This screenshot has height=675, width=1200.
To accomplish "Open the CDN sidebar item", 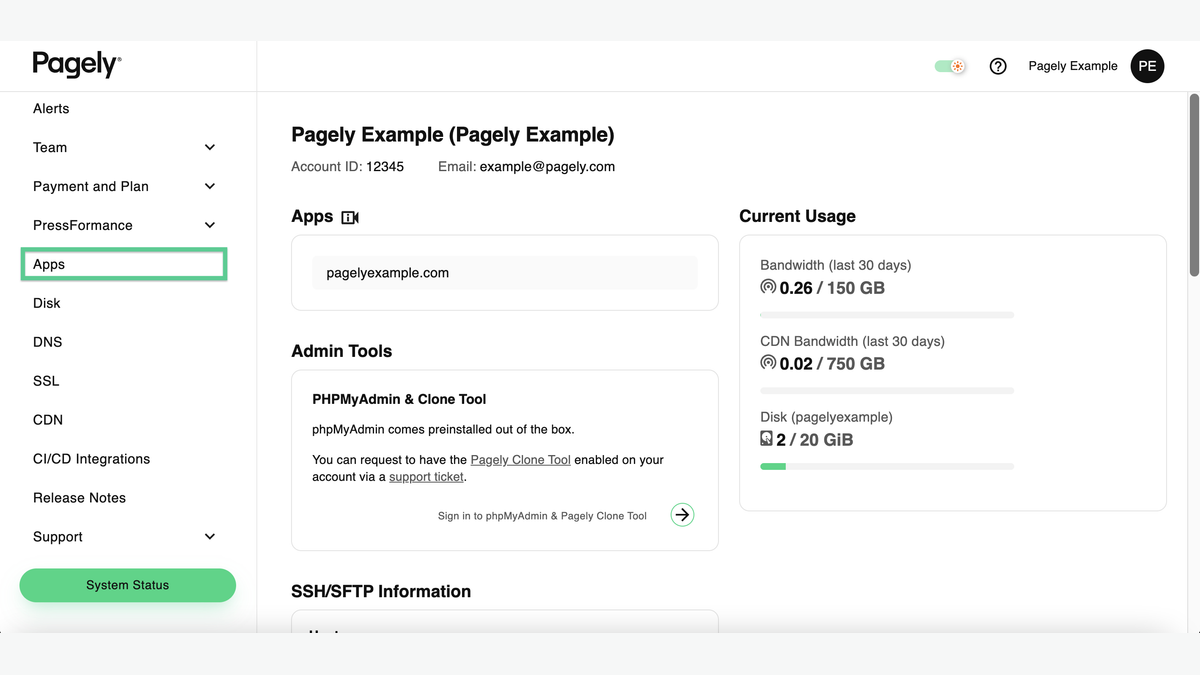I will pos(48,420).
